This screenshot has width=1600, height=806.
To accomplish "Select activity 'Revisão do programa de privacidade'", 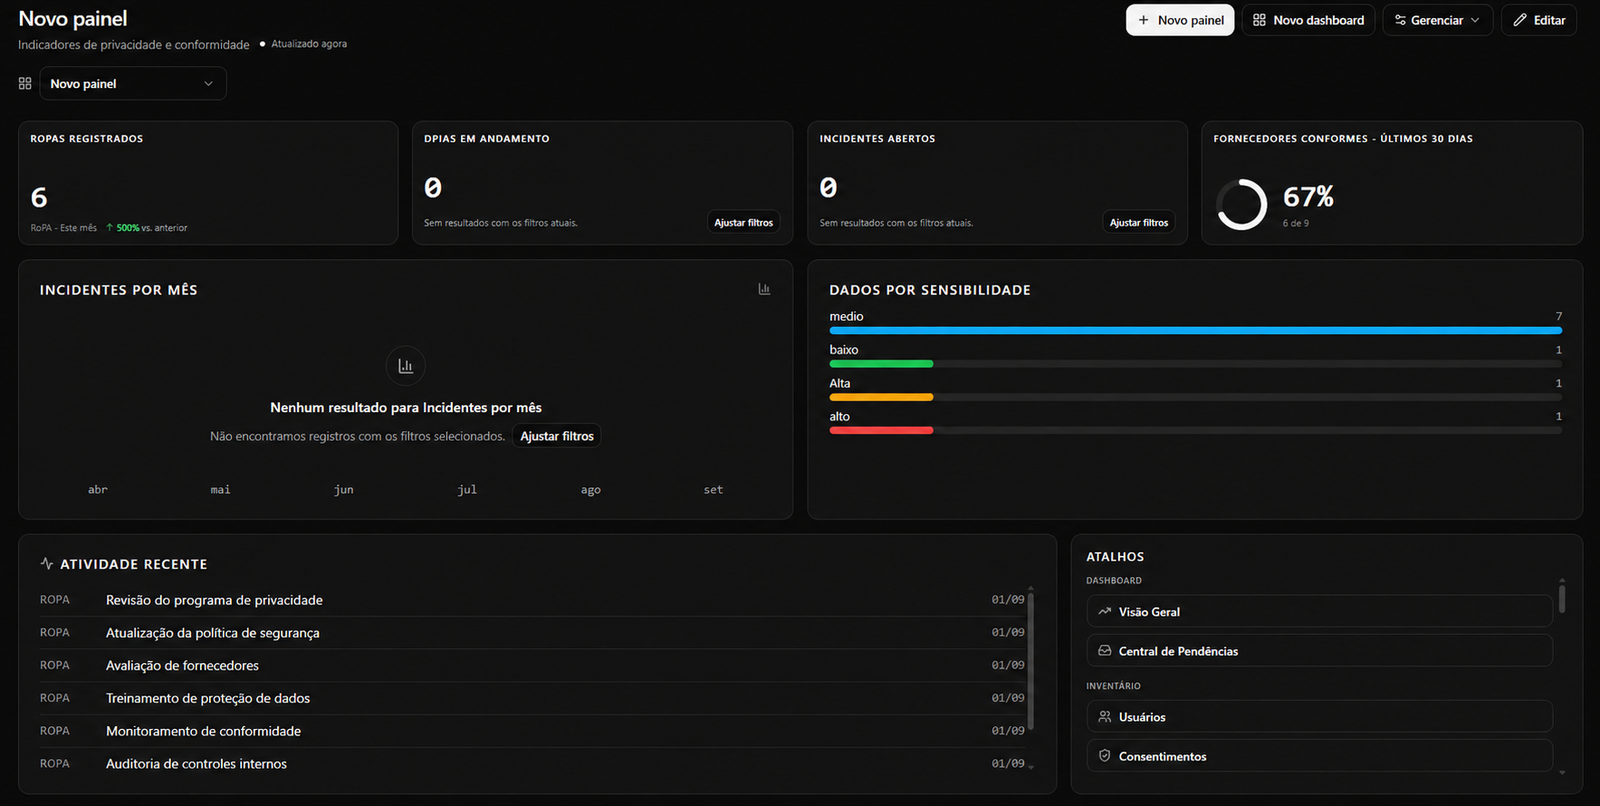I will [532, 600].
